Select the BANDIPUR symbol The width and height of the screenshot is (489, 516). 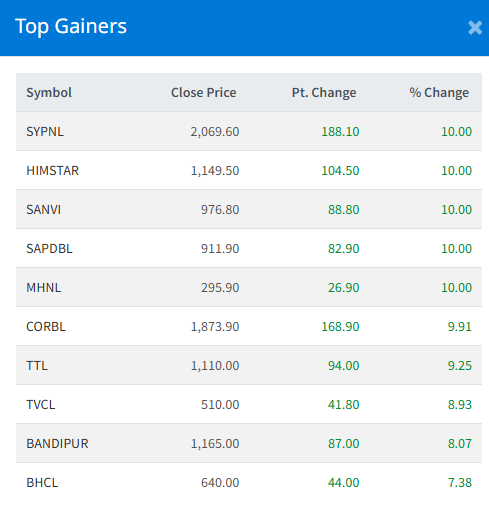[x=57, y=443]
